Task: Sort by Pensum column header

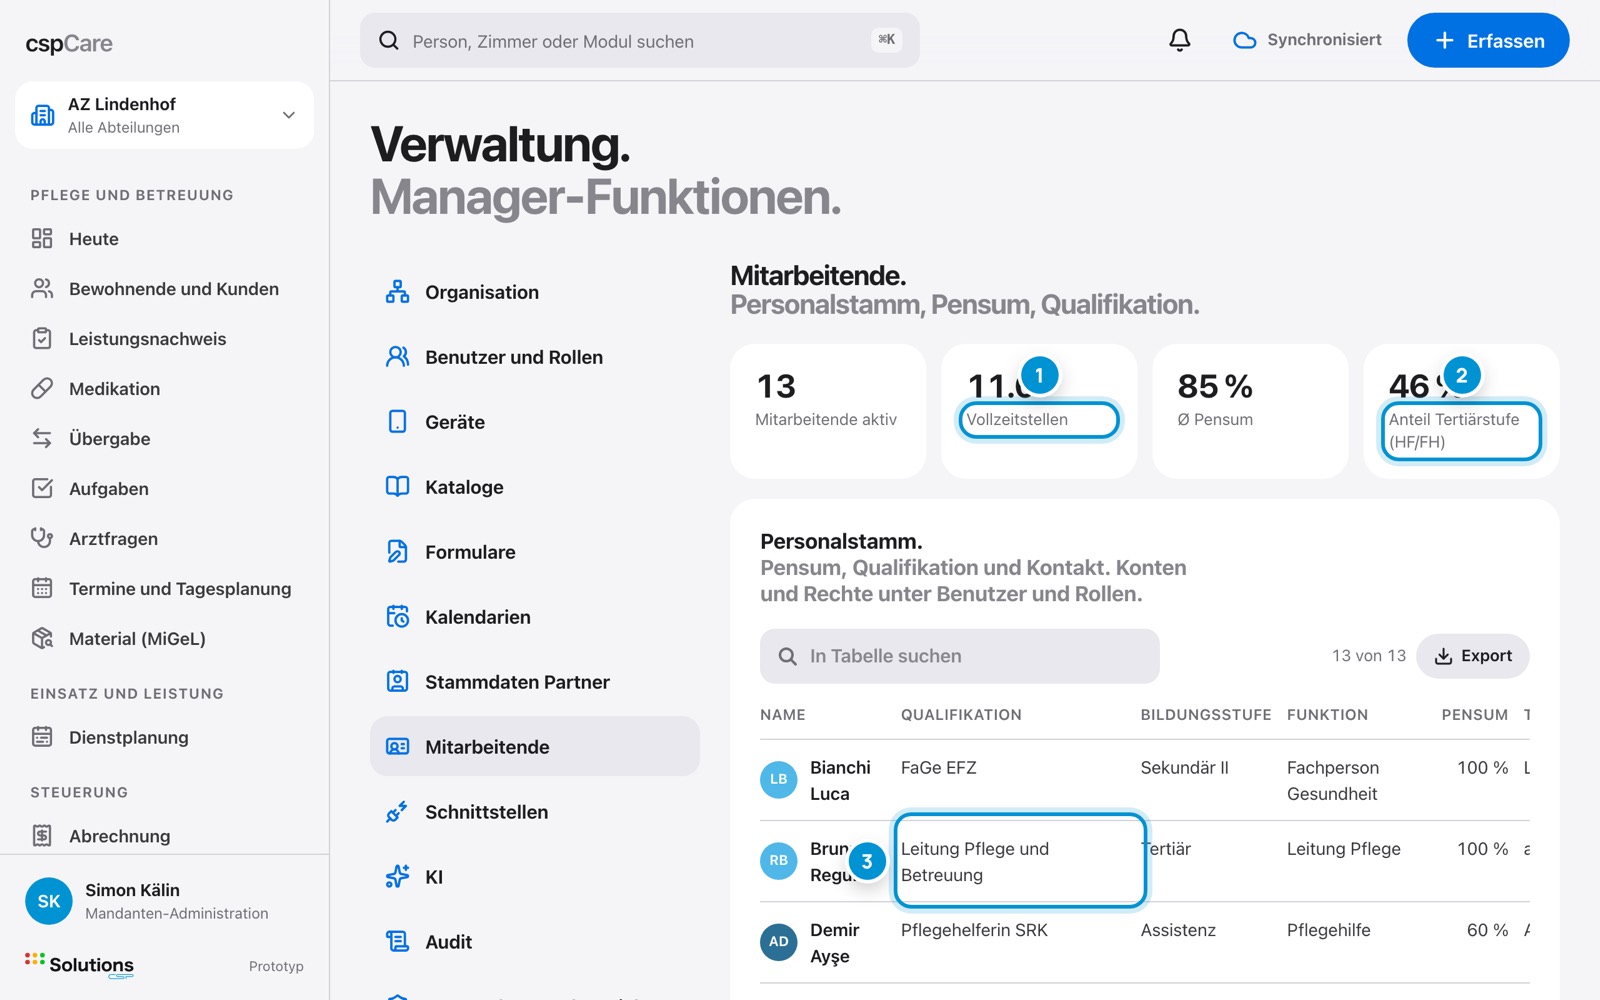Action: point(1474,715)
